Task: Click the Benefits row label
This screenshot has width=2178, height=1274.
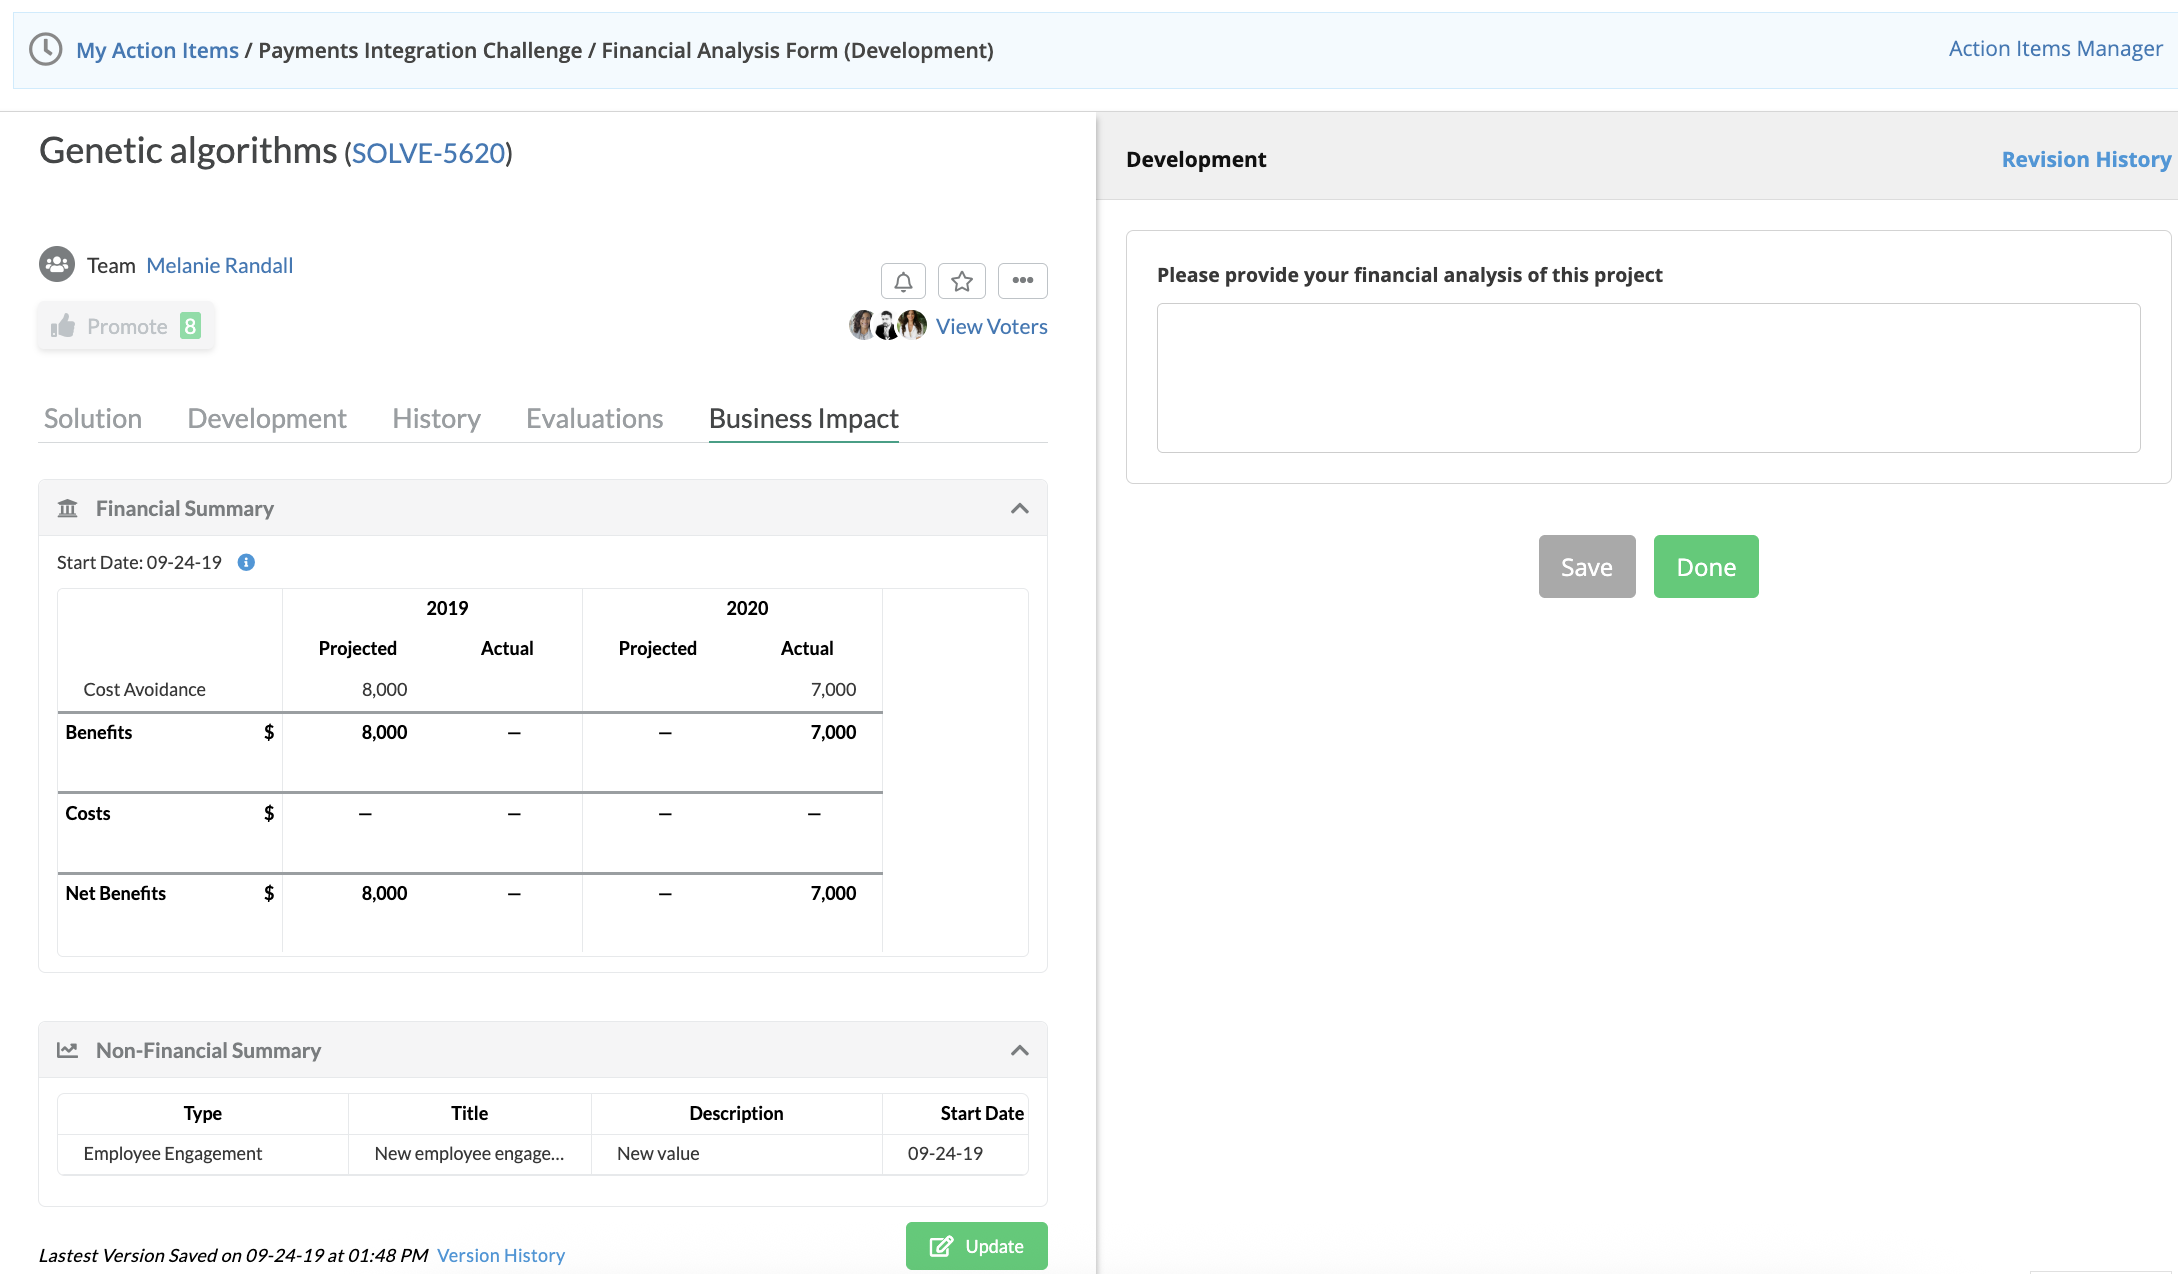Action: pyautogui.click(x=99, y=732)
